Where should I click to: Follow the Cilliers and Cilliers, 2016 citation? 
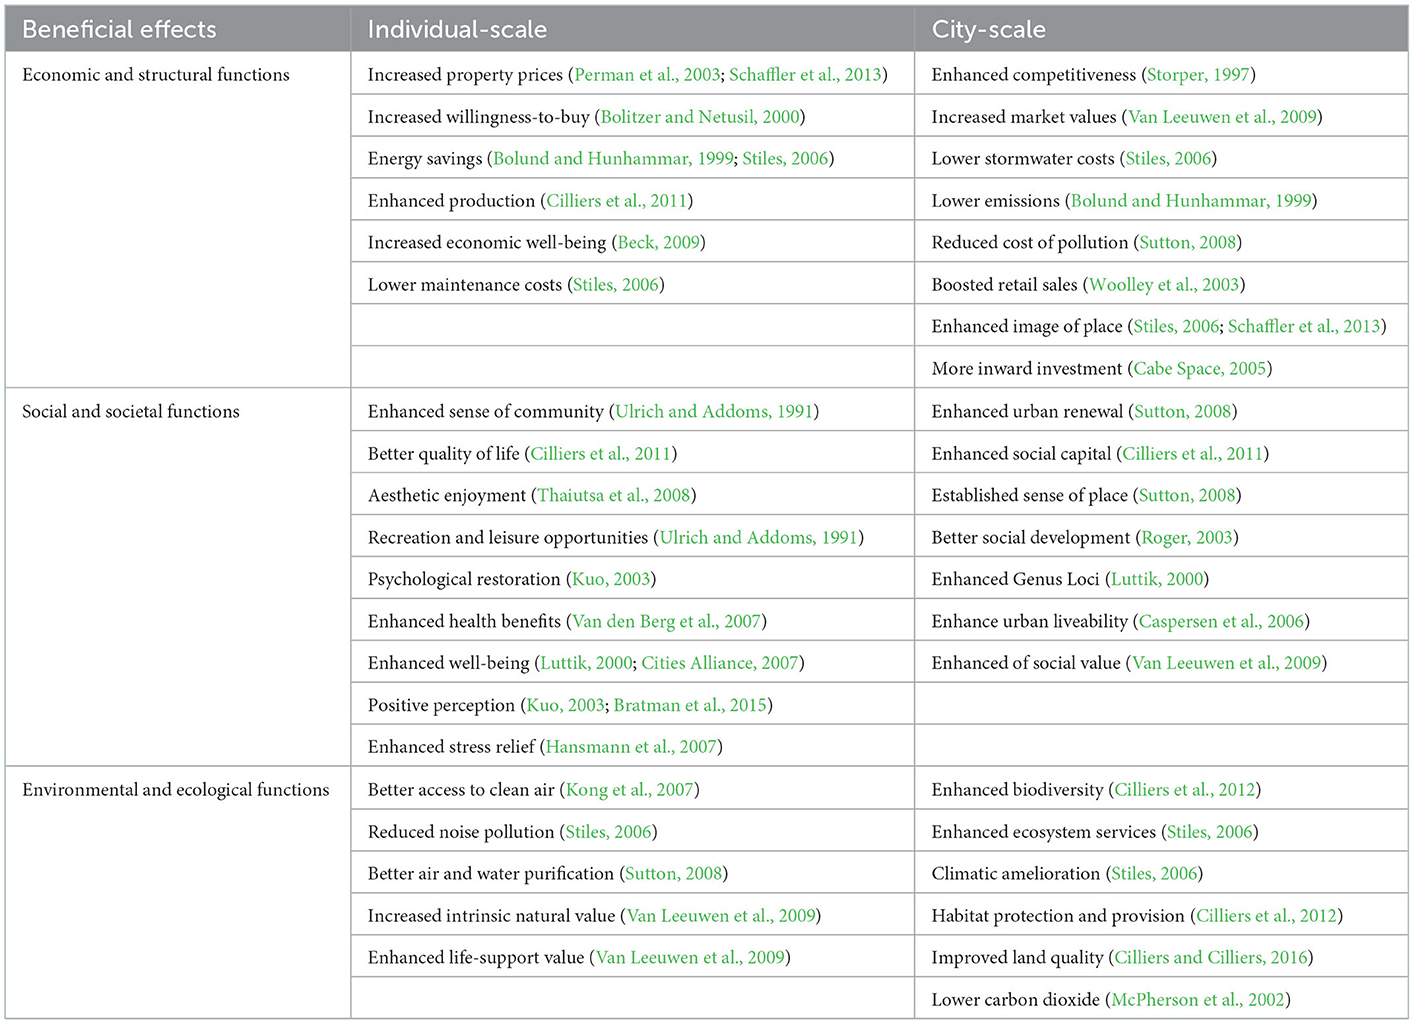coord(1211,958)
